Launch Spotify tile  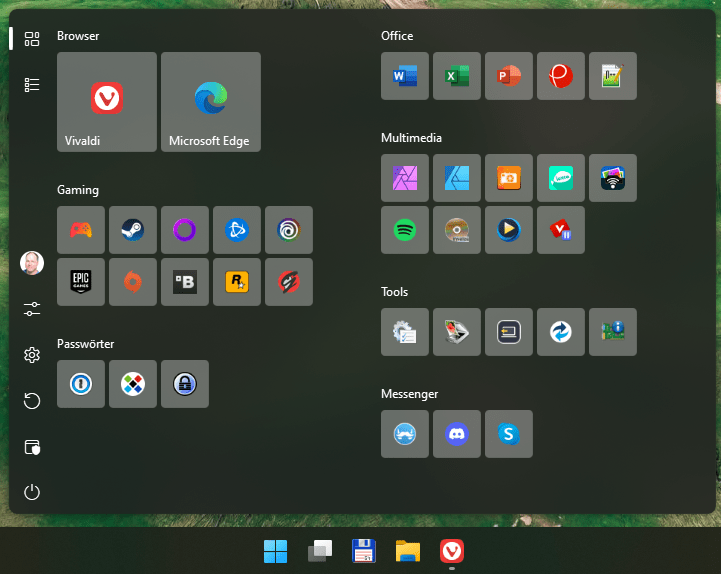click(405, 230)
